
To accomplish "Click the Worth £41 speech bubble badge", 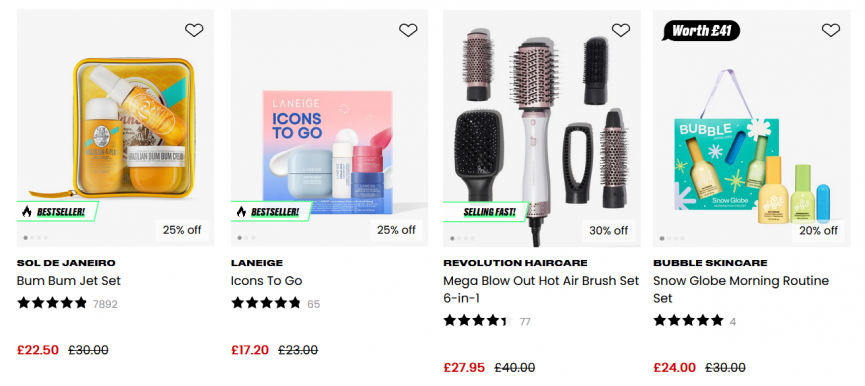I will [701, 31].
